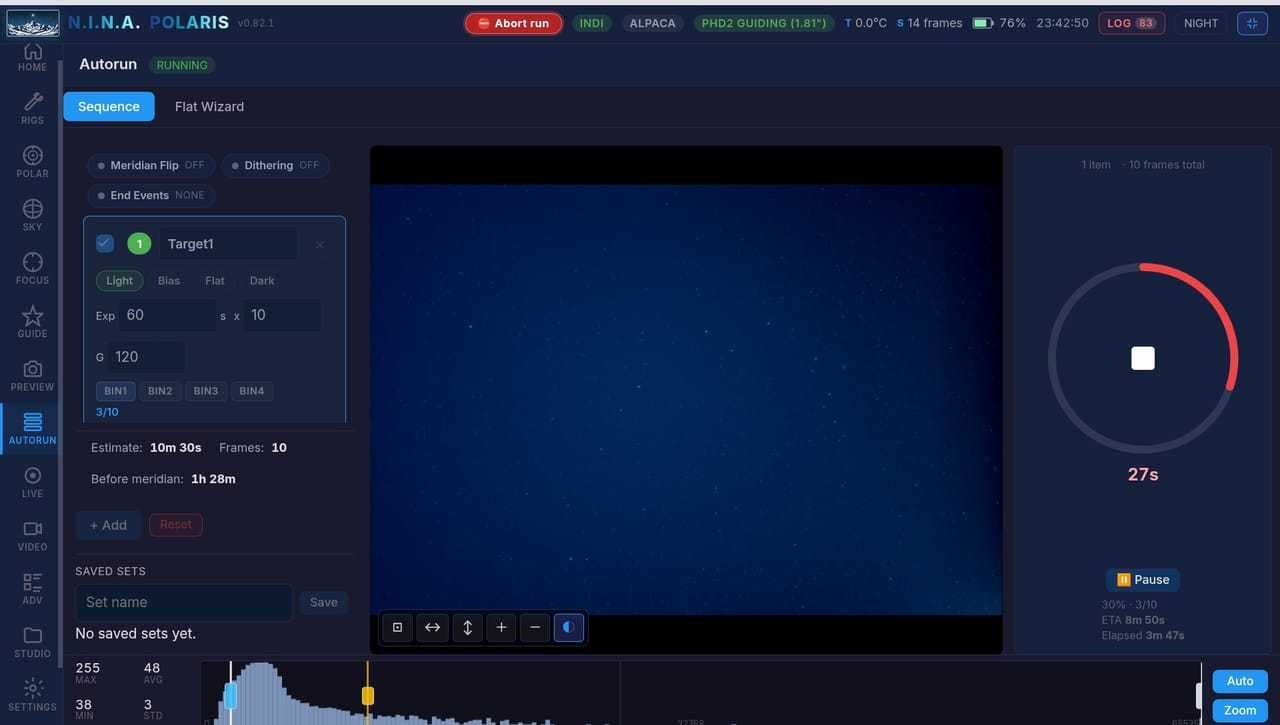Click the Auto histogram button
This screenshot has height=725, width=1280.
(1240, 681)
